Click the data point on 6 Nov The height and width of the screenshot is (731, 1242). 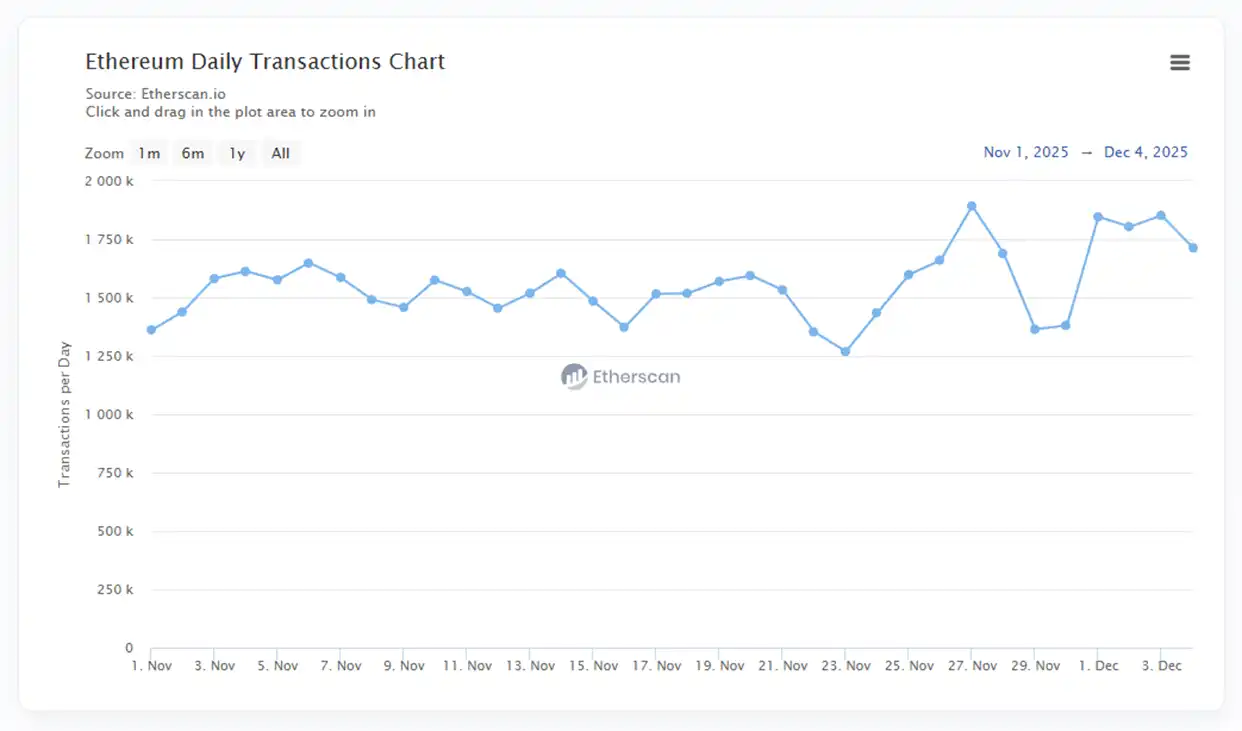[x=308, y=263]
